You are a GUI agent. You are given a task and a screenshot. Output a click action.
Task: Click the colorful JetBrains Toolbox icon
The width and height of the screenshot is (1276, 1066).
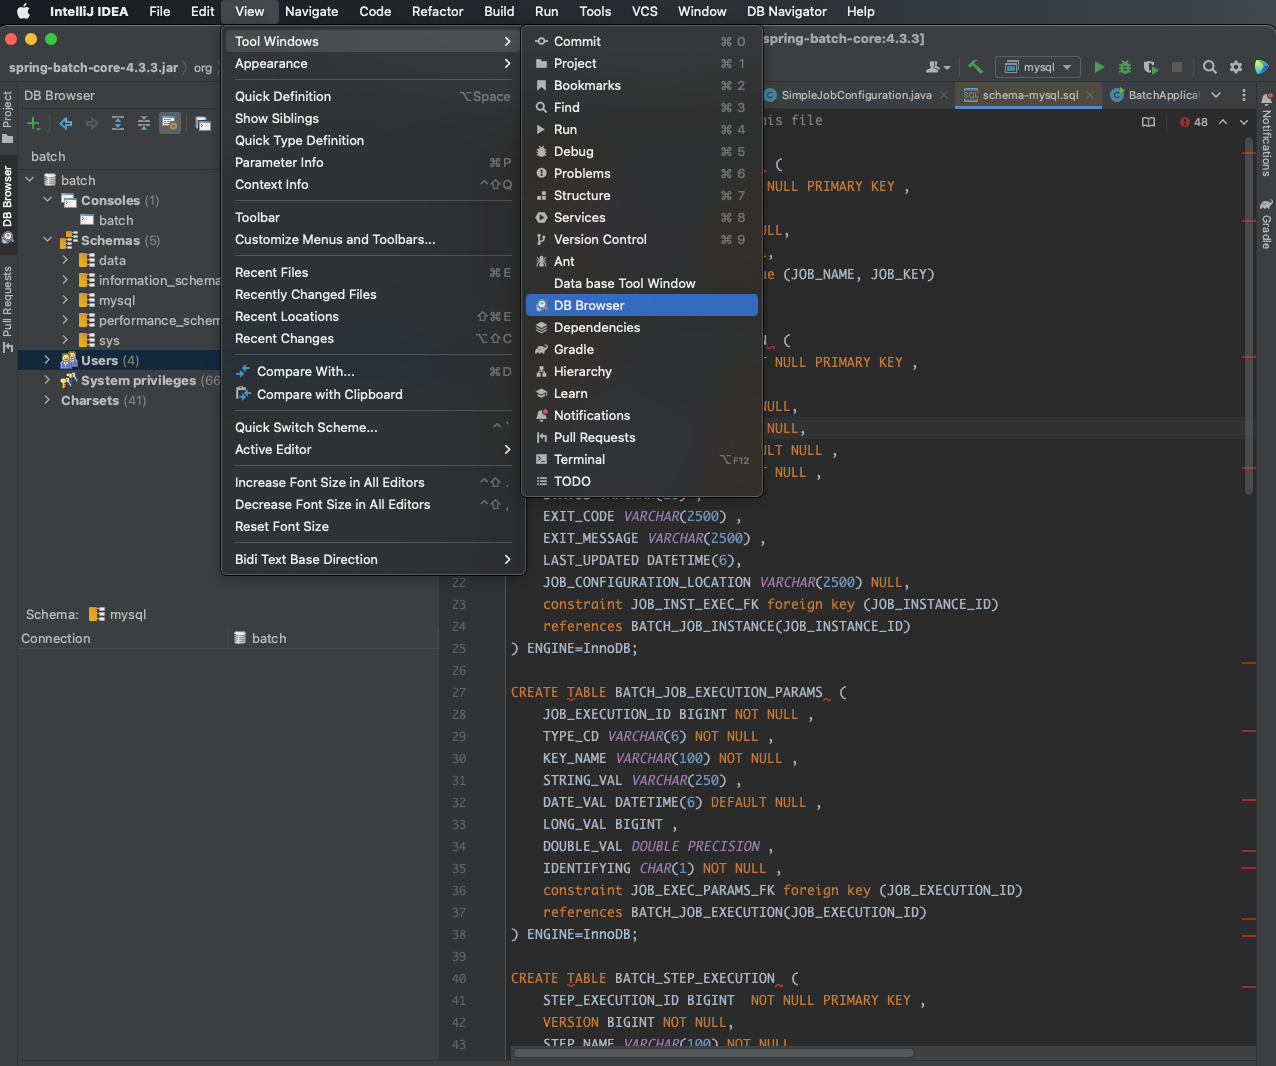(x=1262, y=67)
